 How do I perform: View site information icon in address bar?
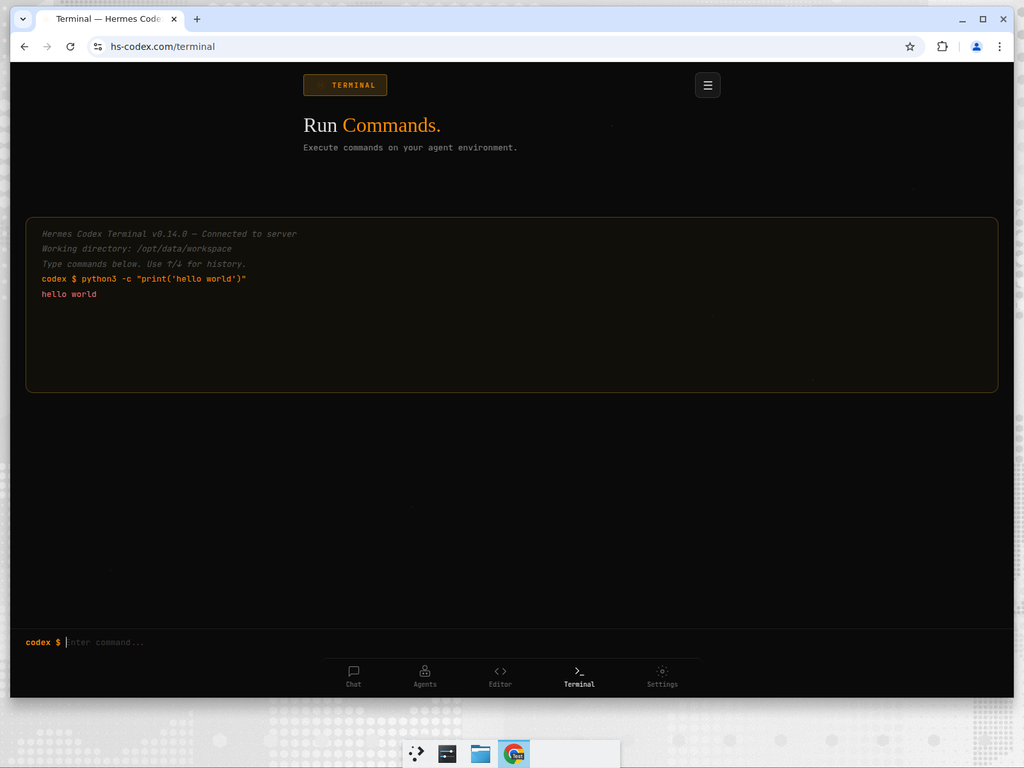click(x=98, y=46)
